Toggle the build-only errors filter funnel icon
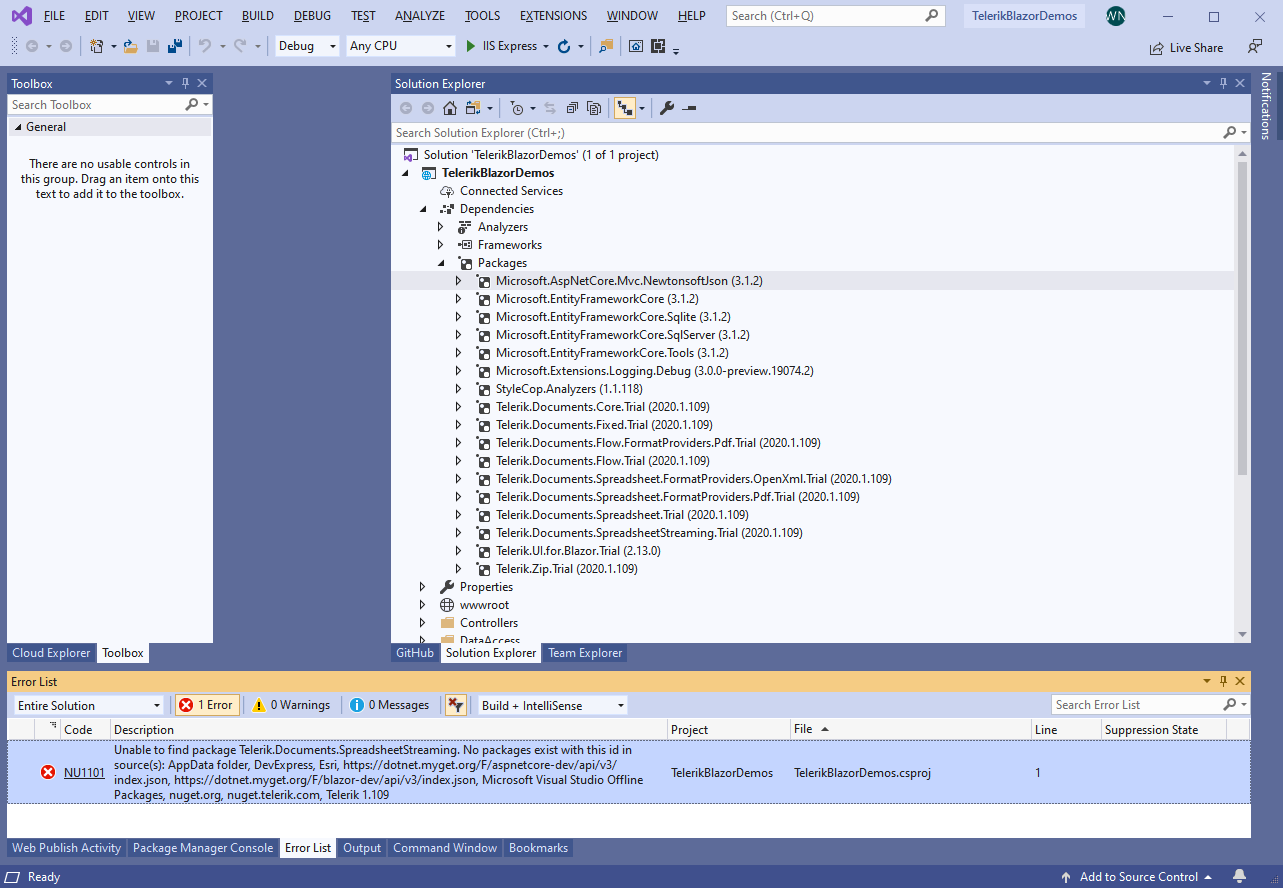This screenshot has height=888, width=1283. [455, 705]
